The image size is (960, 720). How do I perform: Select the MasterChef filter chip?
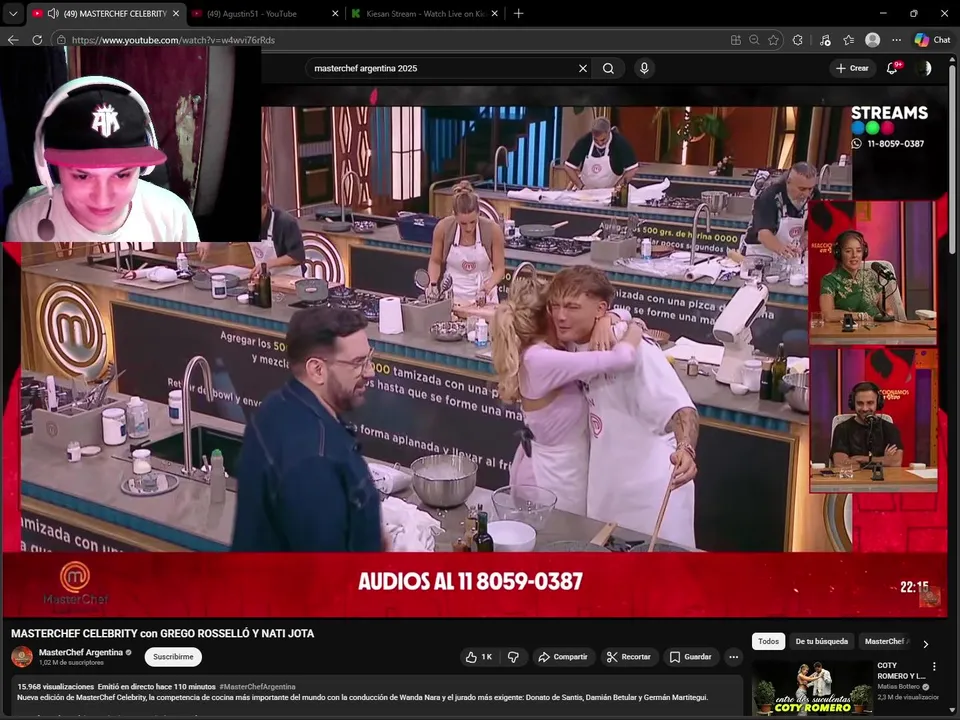tap(887, 641)
